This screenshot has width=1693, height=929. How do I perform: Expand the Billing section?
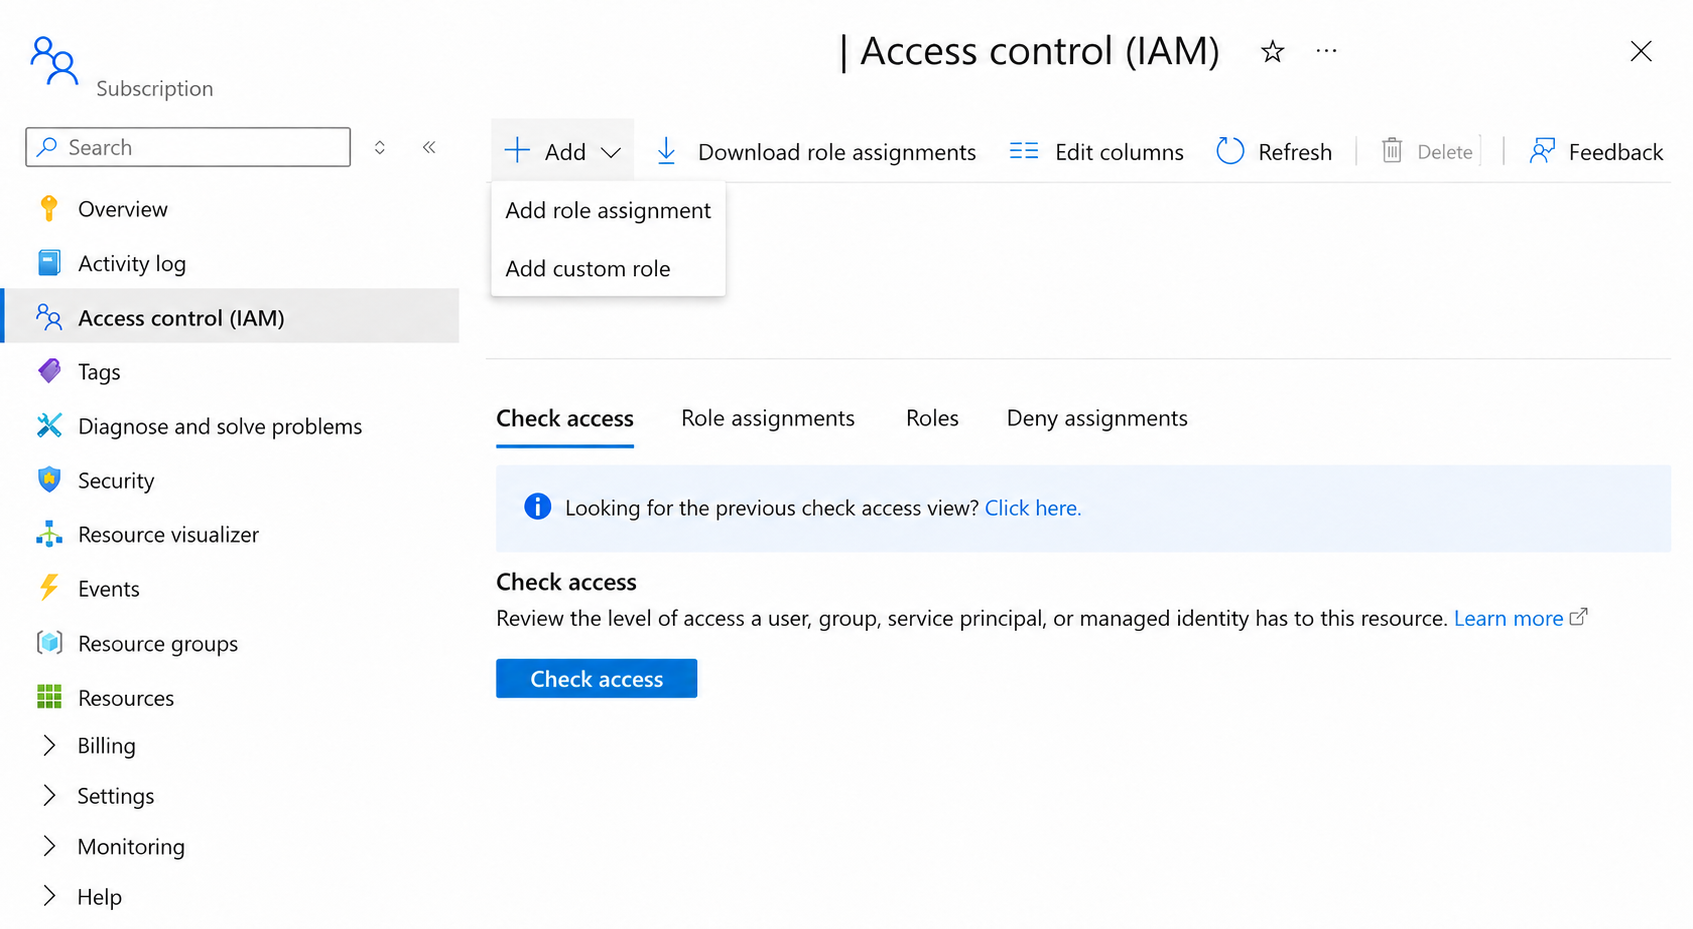point(49,745)
